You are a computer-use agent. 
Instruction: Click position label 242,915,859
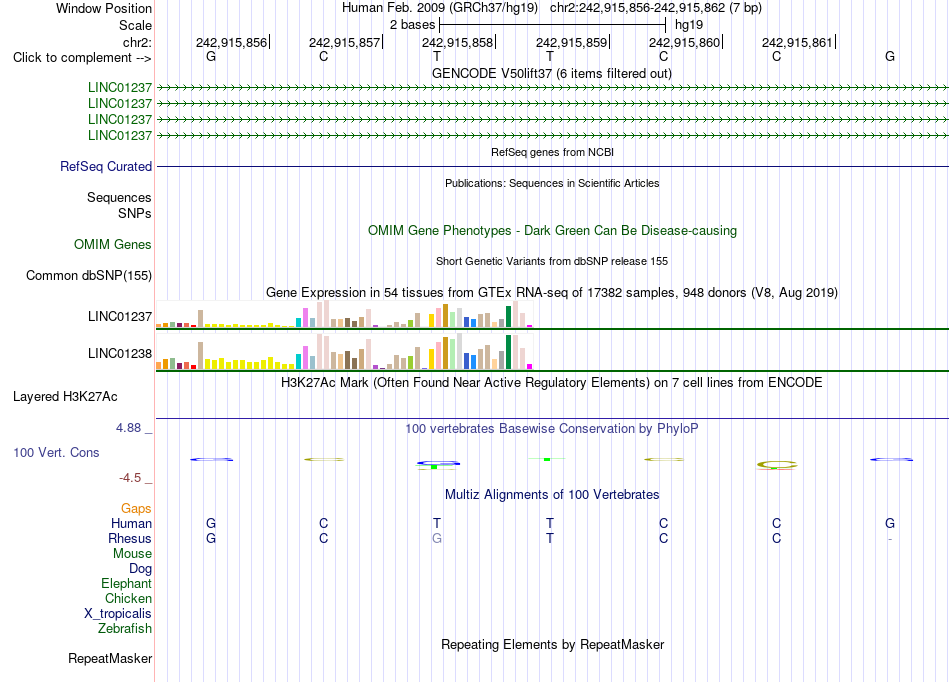[x=571, y=42]
